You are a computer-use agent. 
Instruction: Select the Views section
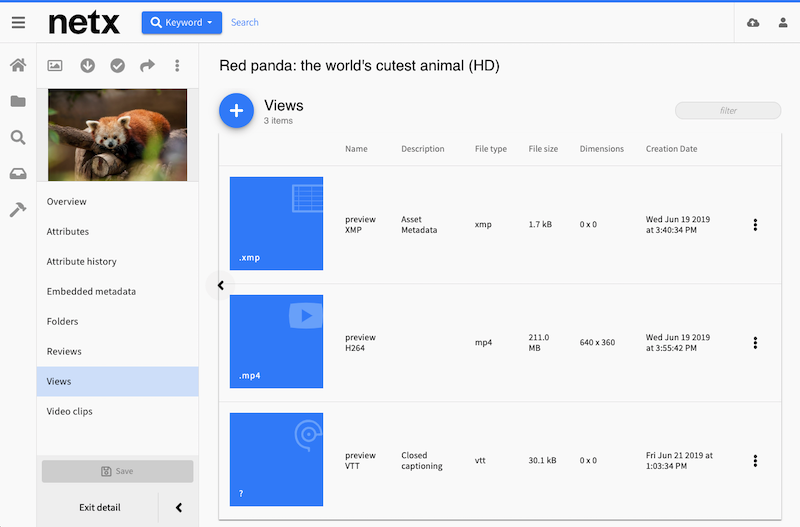(117, 381)
